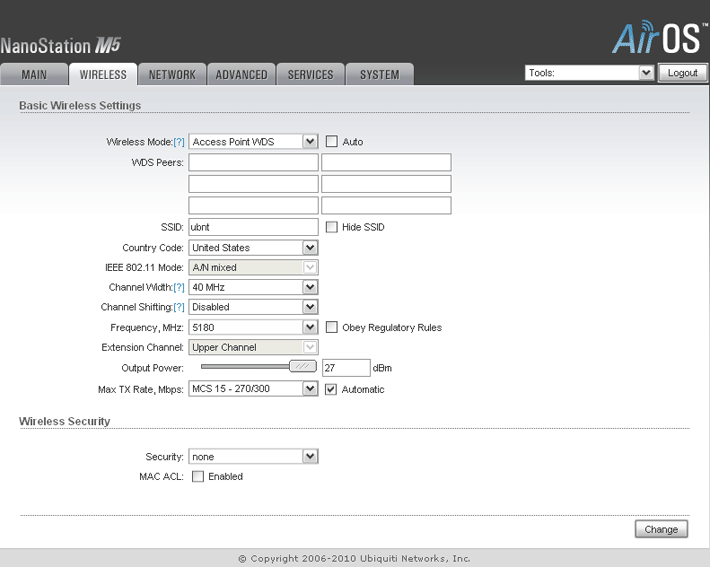The height and width of the screenshot is (567, 710).
Task: Check the Hide SSID box
Action: (x=332, y=227)
